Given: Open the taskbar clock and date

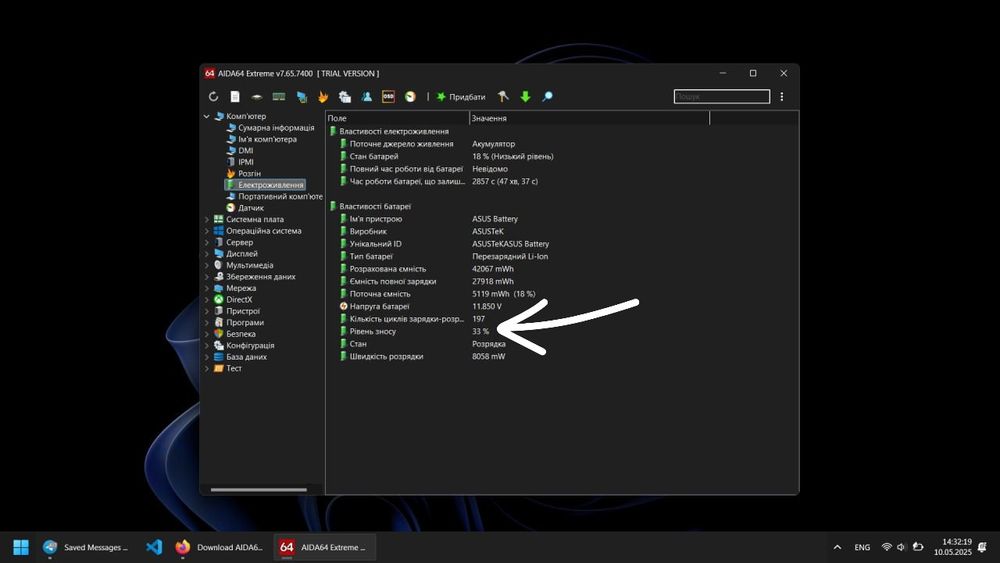Looking at the screenshot, I should pyautogui.click(x=953, y=547).
